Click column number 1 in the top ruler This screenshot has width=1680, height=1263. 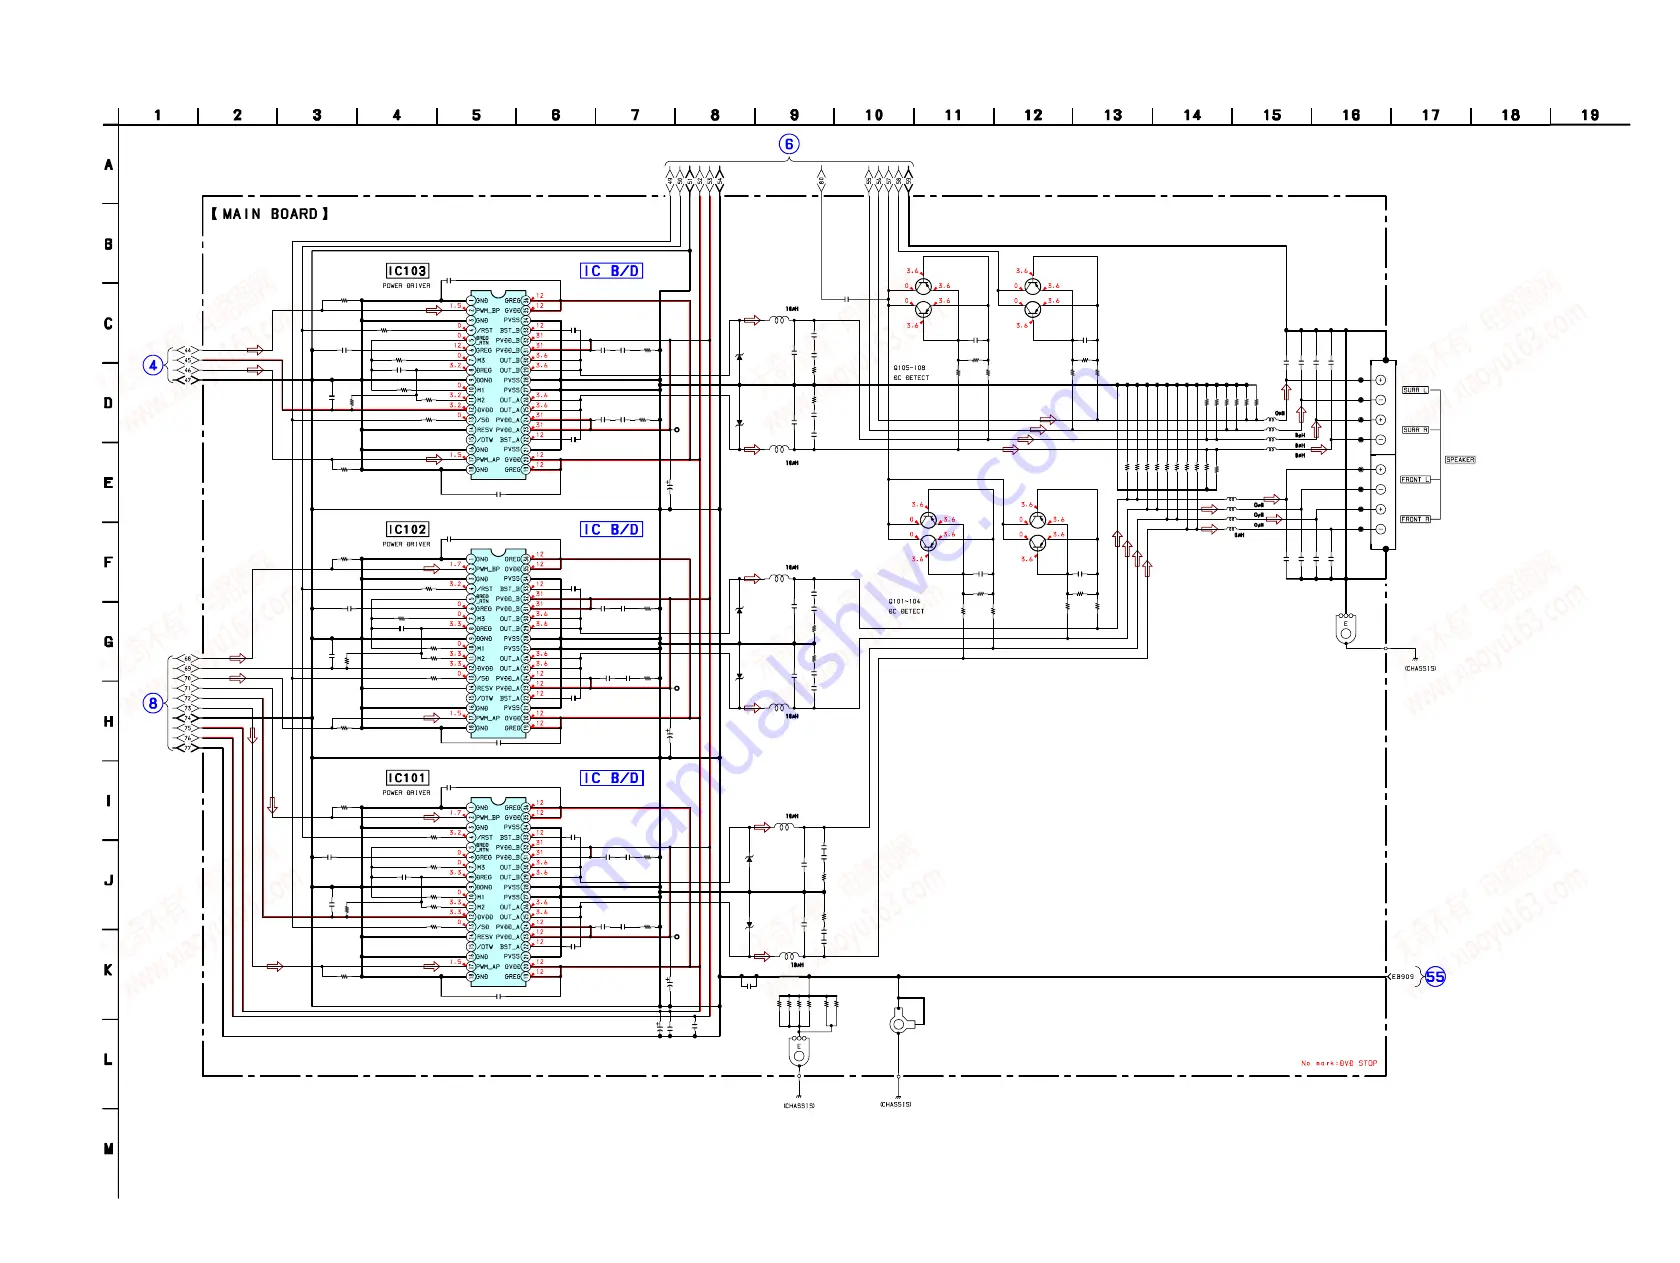pos(158,115)
